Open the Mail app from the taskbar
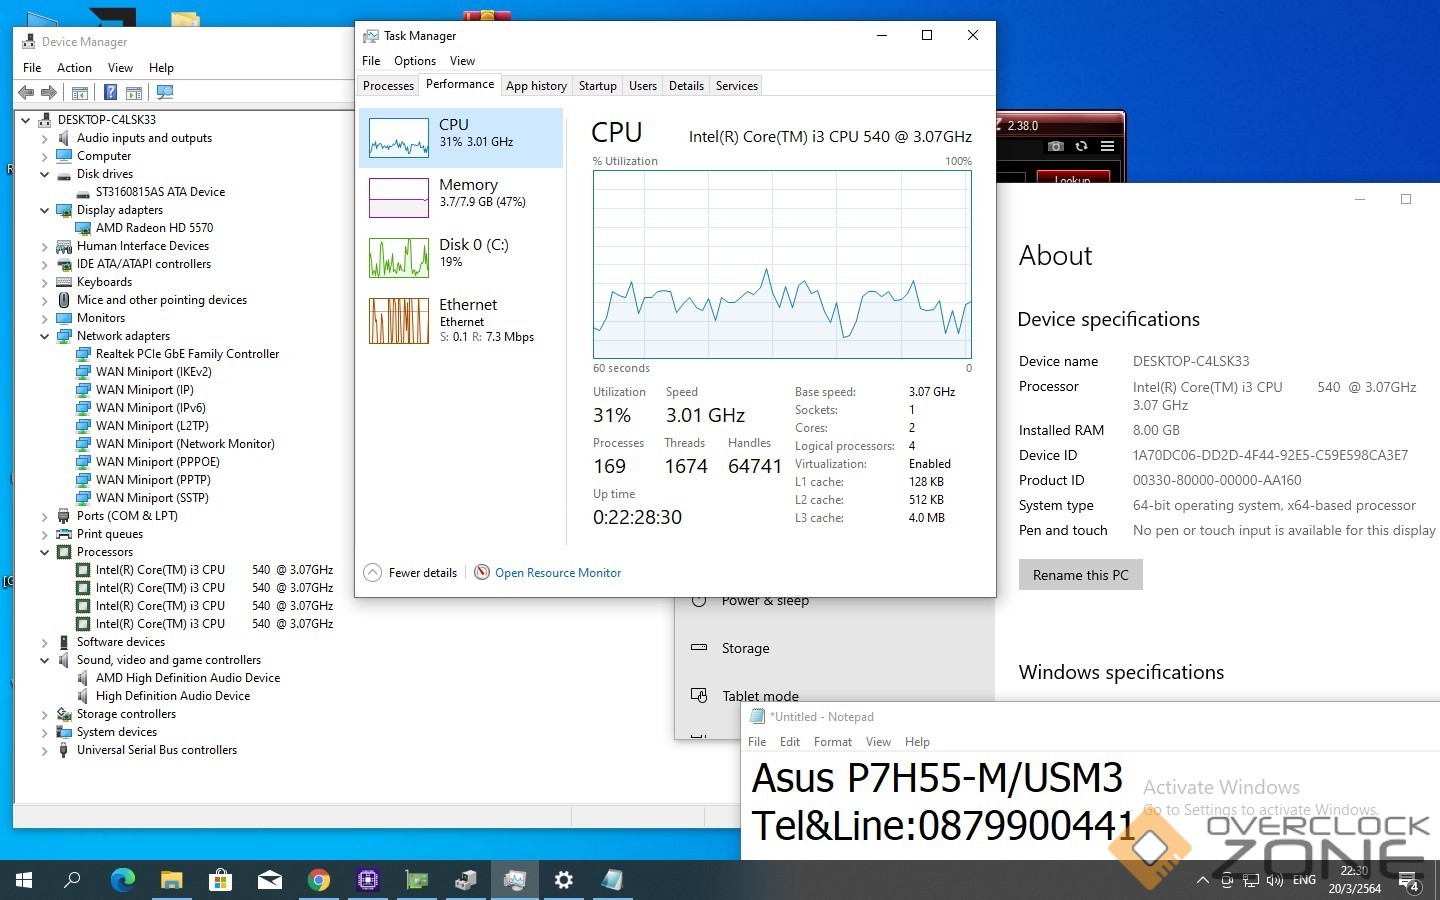1440x900 pixels. point(269,880)
